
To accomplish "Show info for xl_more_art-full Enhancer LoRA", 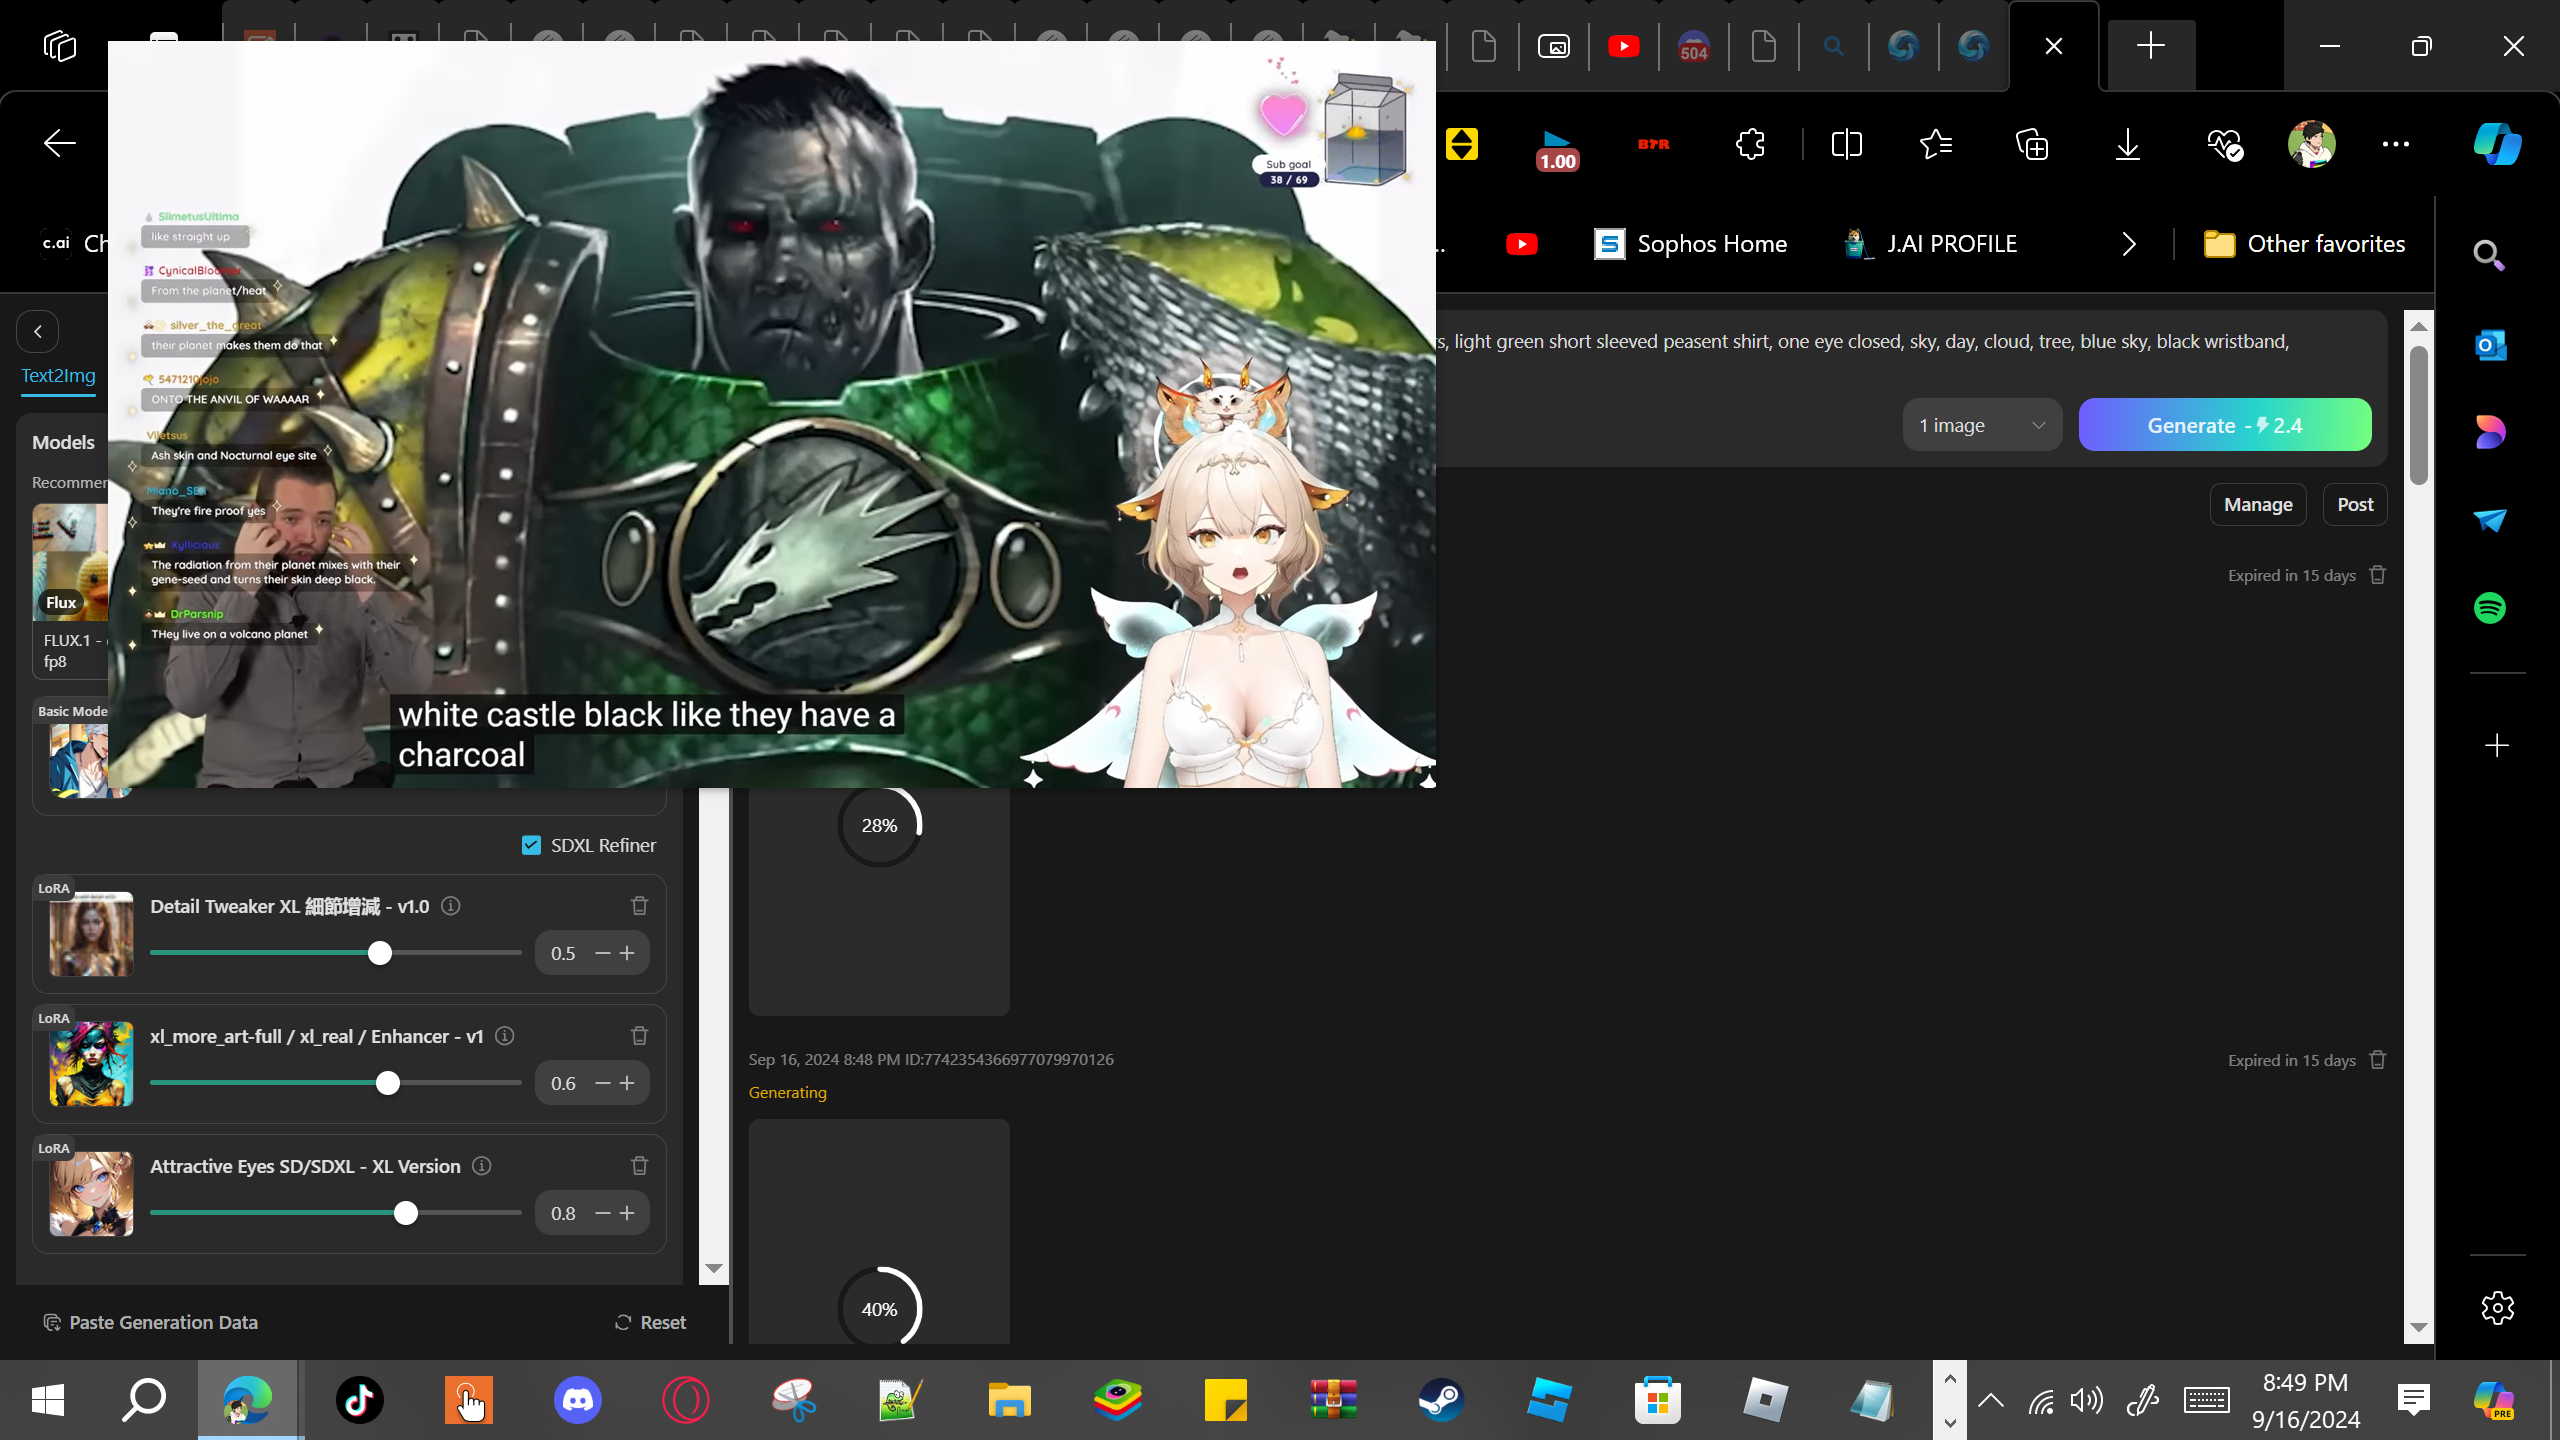I will 505,1036.
